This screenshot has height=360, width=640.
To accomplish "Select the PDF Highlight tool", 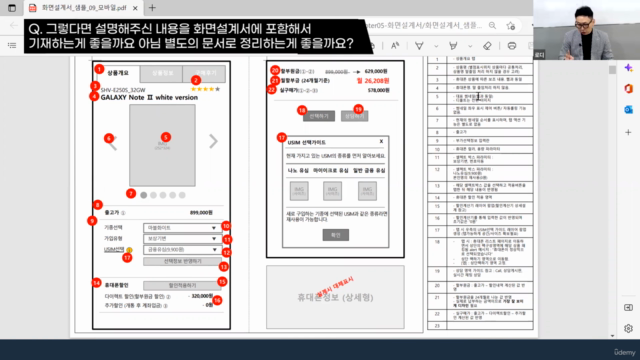I will point(453,46).
